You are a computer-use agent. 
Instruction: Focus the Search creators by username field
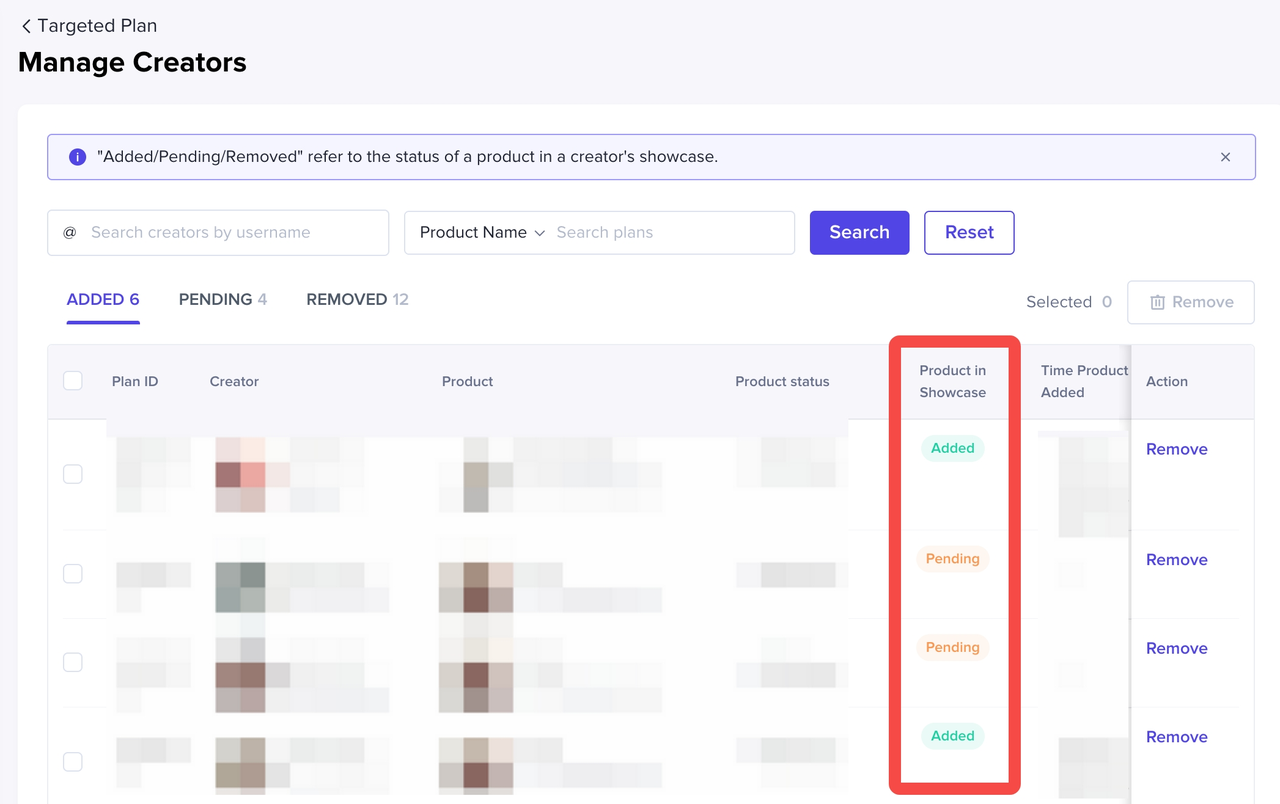[235, 233]
